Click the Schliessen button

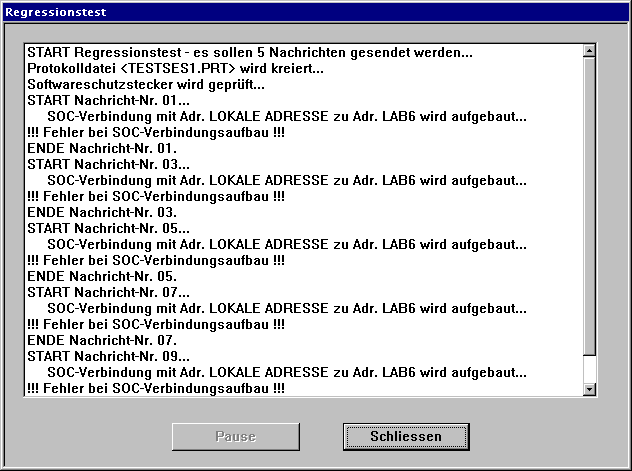[x=406, y=436]
